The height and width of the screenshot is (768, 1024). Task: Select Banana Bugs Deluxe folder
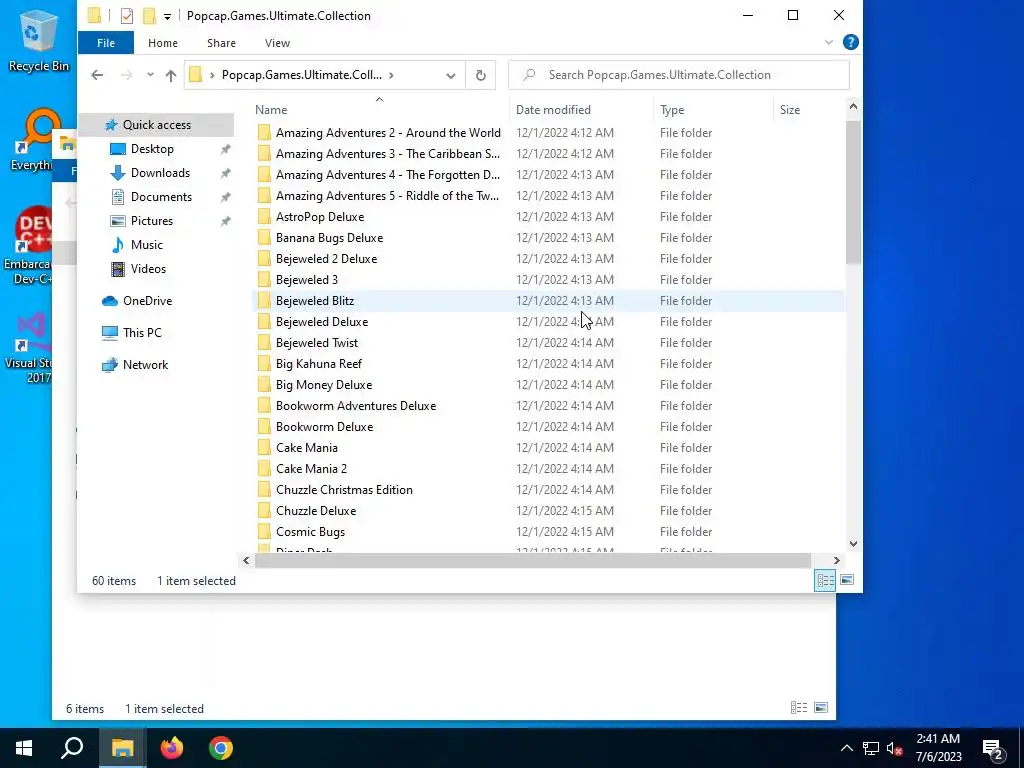(x=549, y=238)
